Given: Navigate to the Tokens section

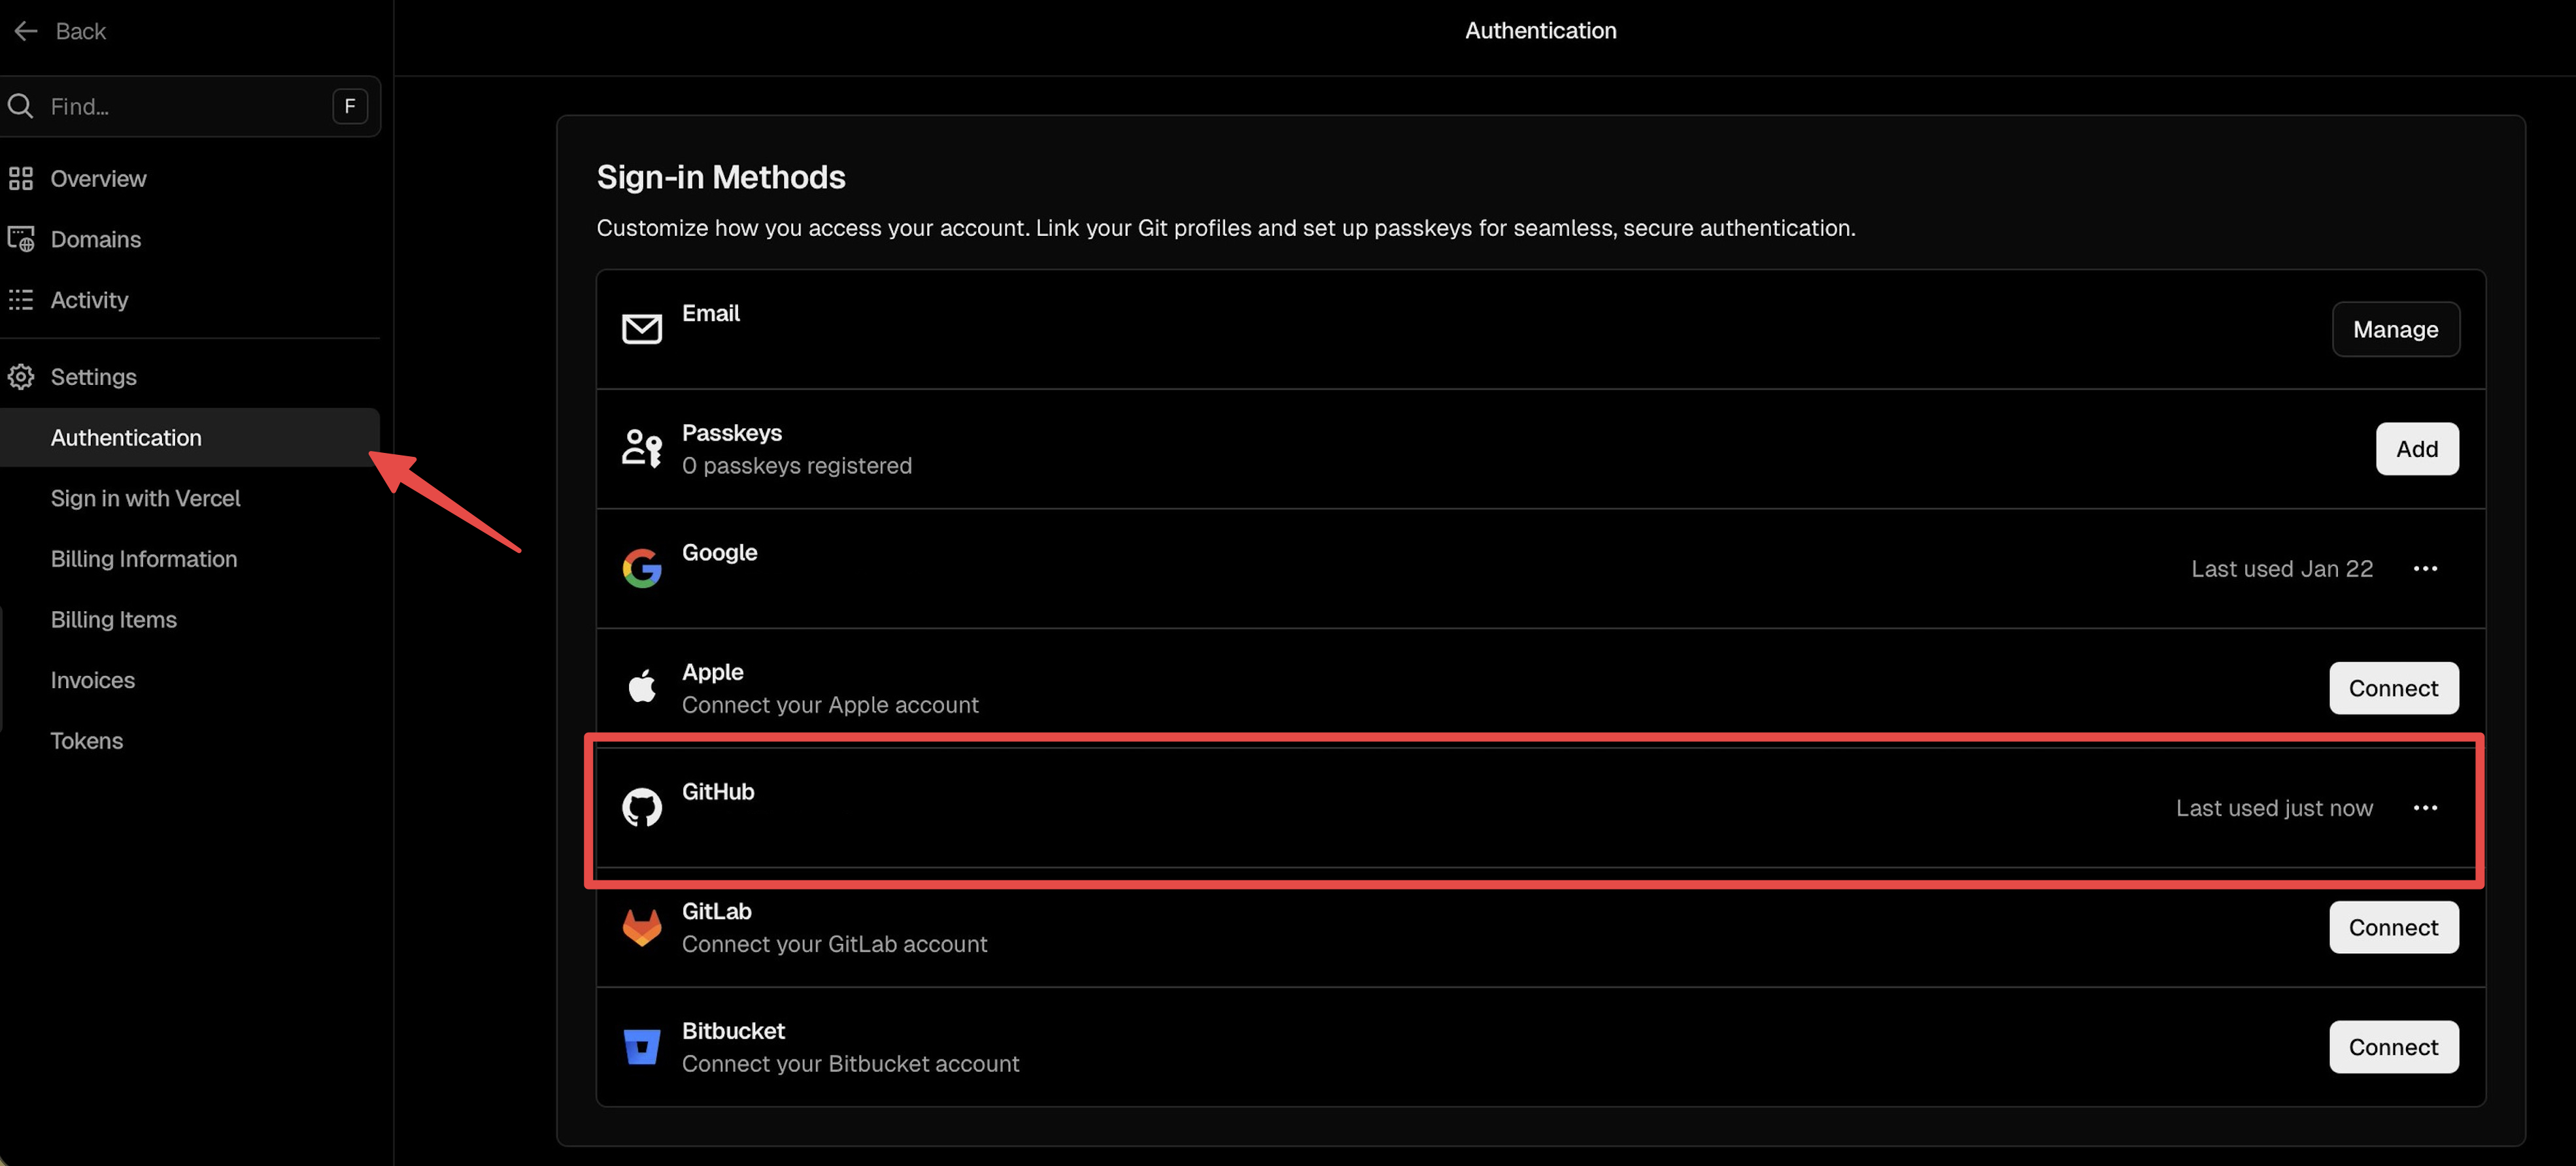Looking at the screenshot, I should pyautogui.click(x=86, y=740).
